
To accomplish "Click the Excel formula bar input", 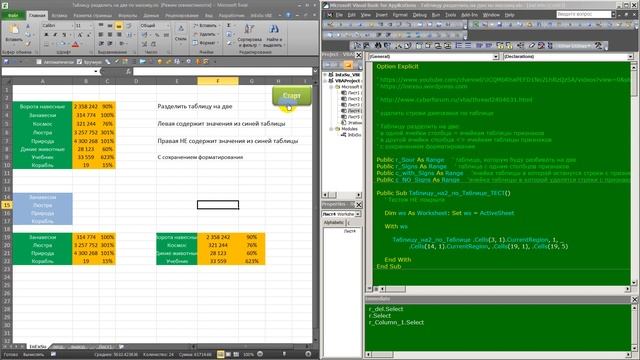I will (x=222, y=71).
